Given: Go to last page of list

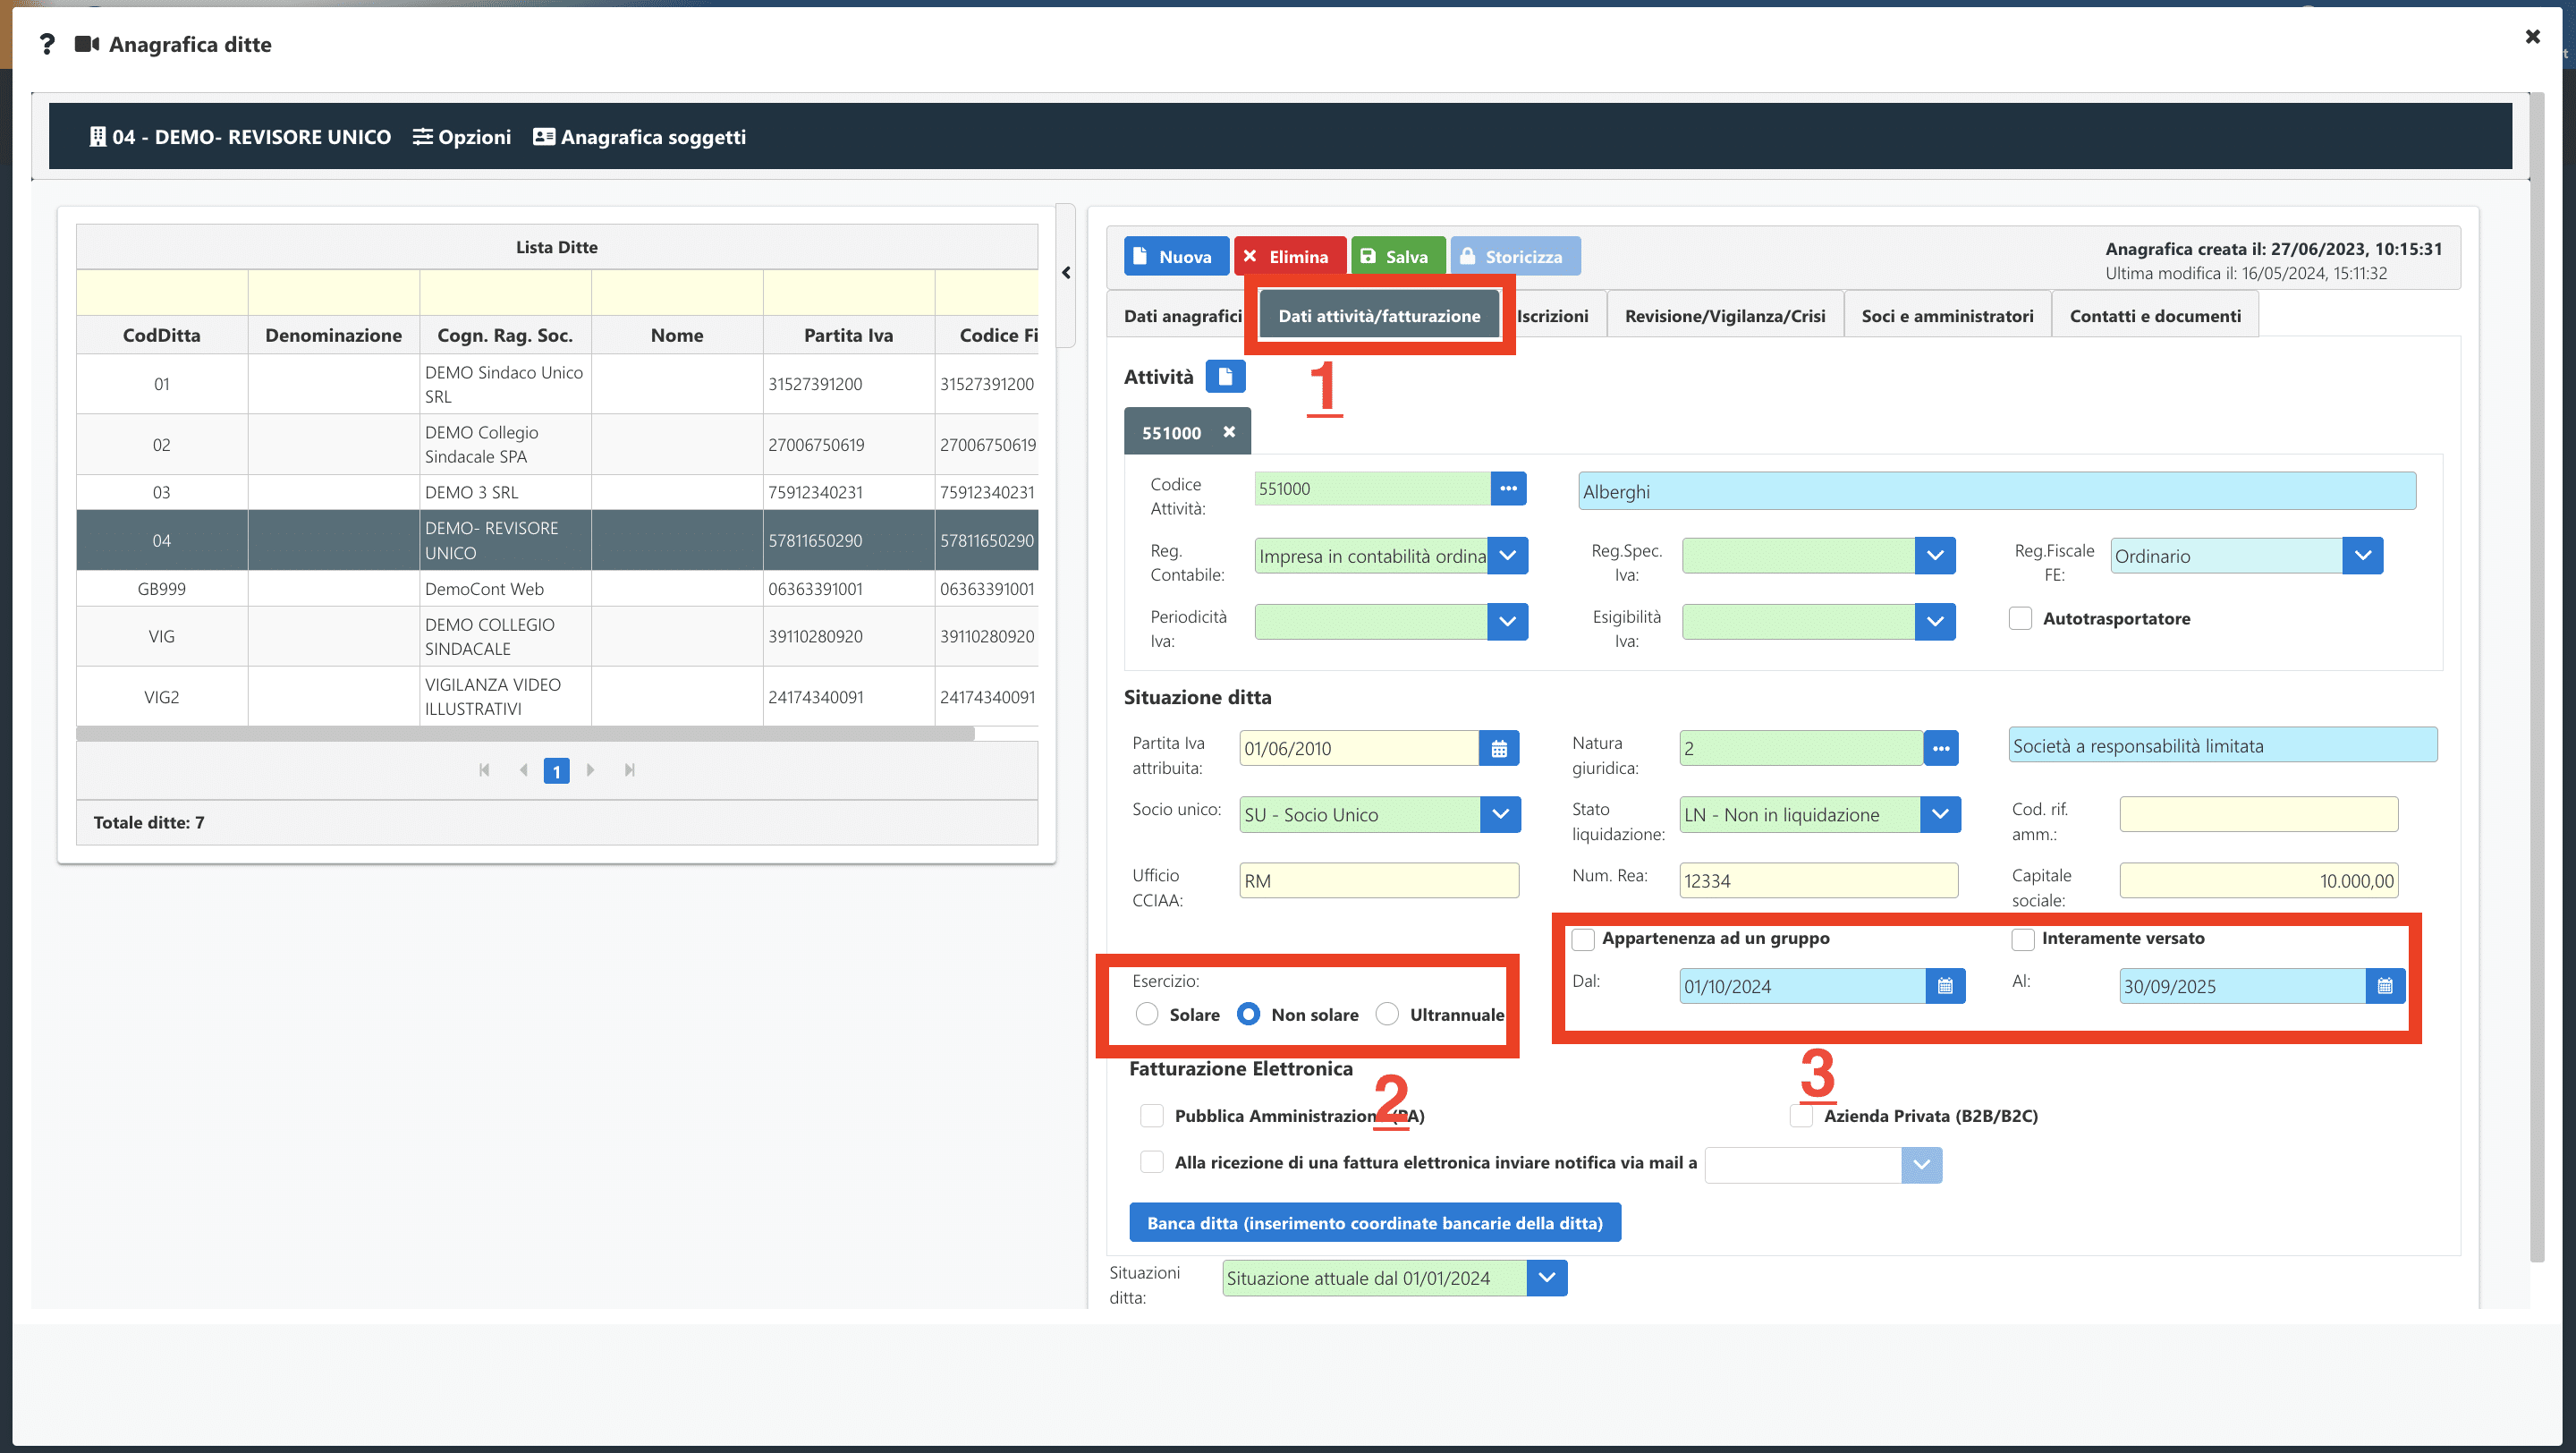Looking at the screenshot, I should click(x=629, y=770).
